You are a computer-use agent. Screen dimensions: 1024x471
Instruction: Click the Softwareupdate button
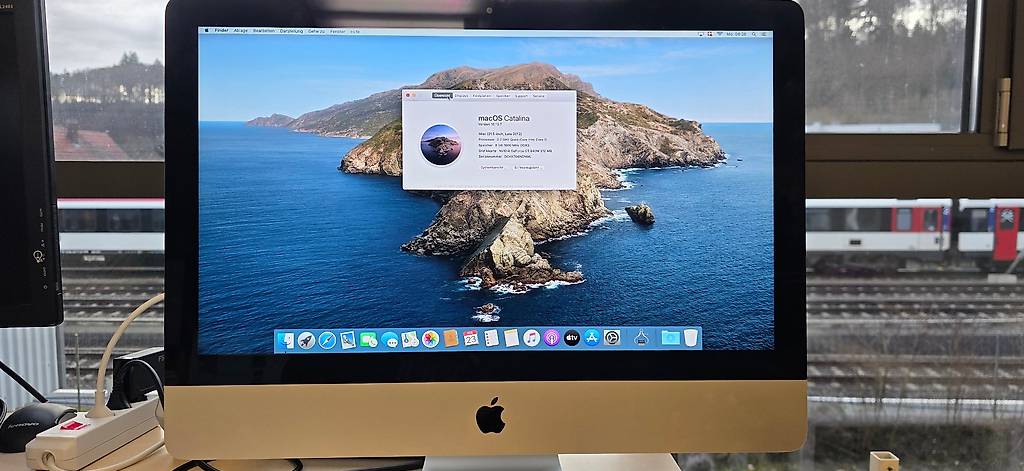528,167
